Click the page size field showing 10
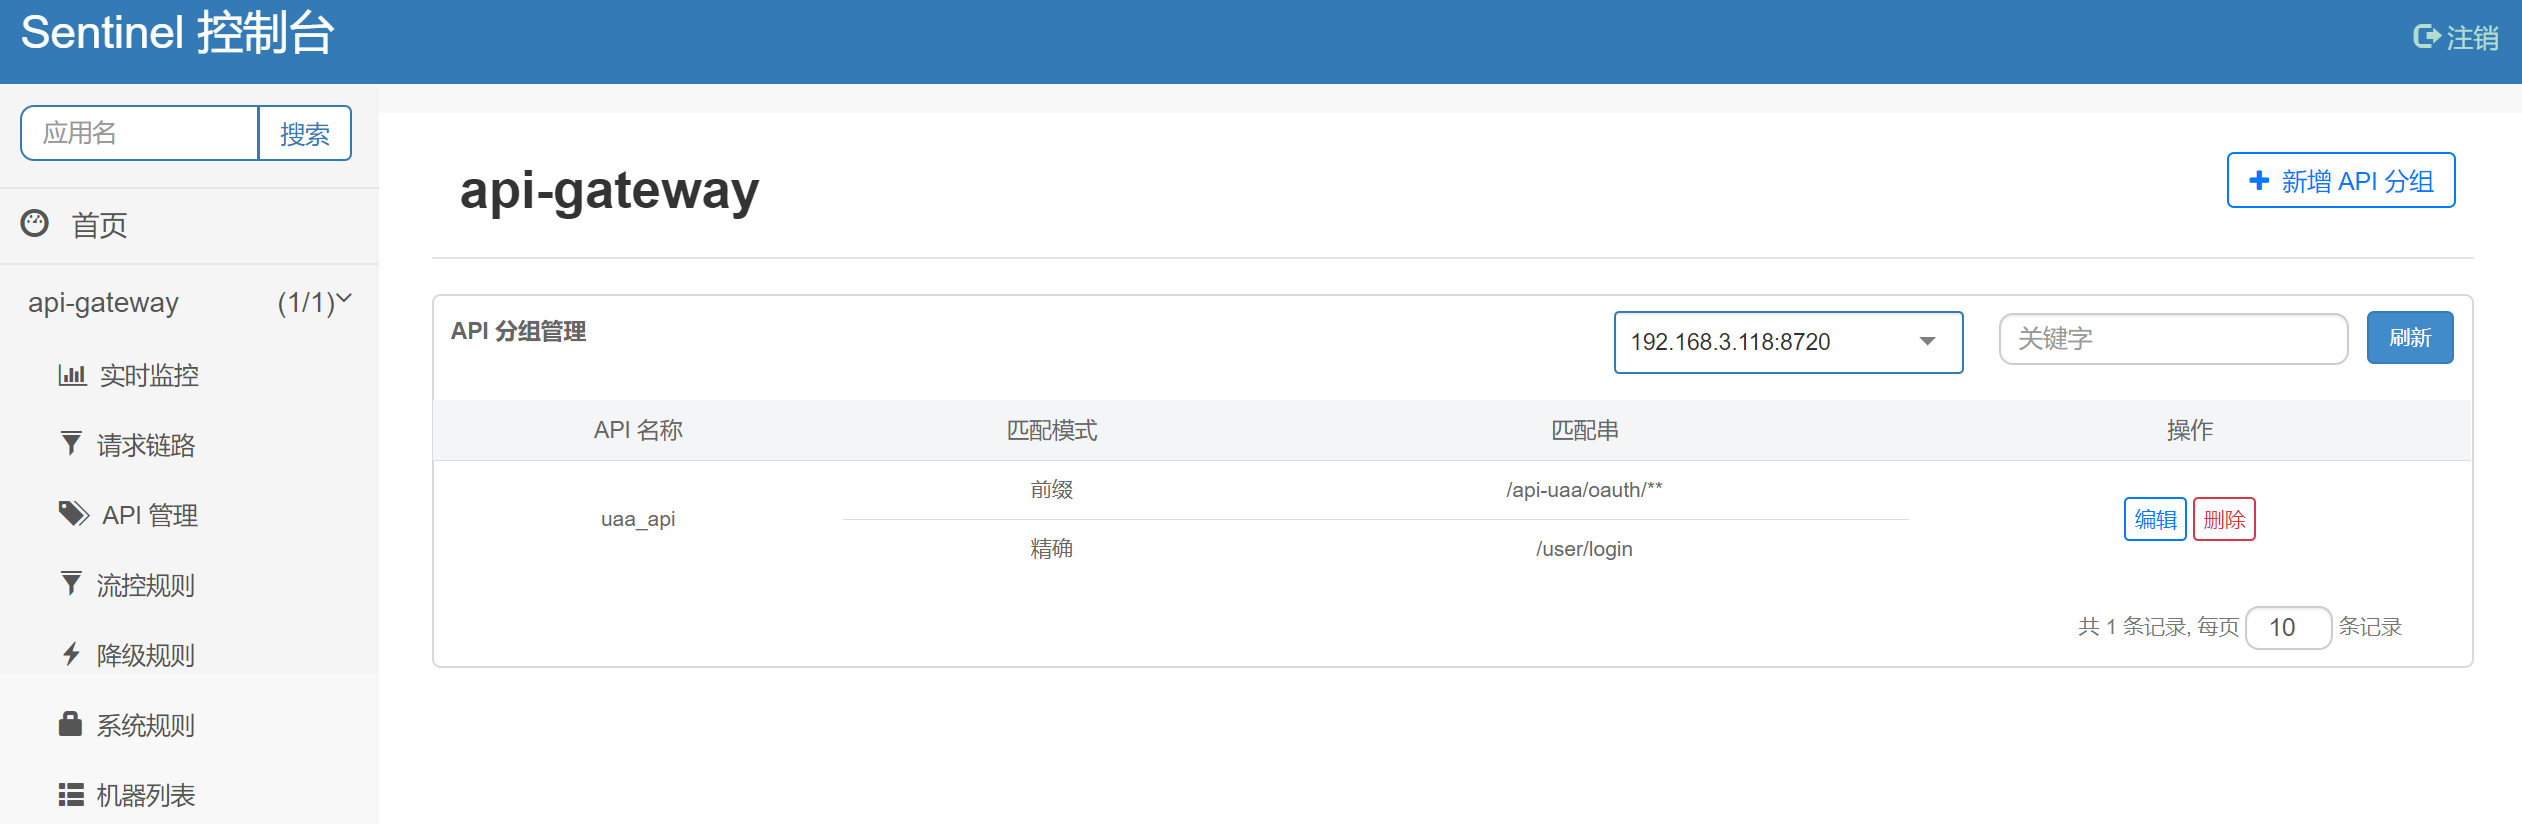 [2288, 627]
